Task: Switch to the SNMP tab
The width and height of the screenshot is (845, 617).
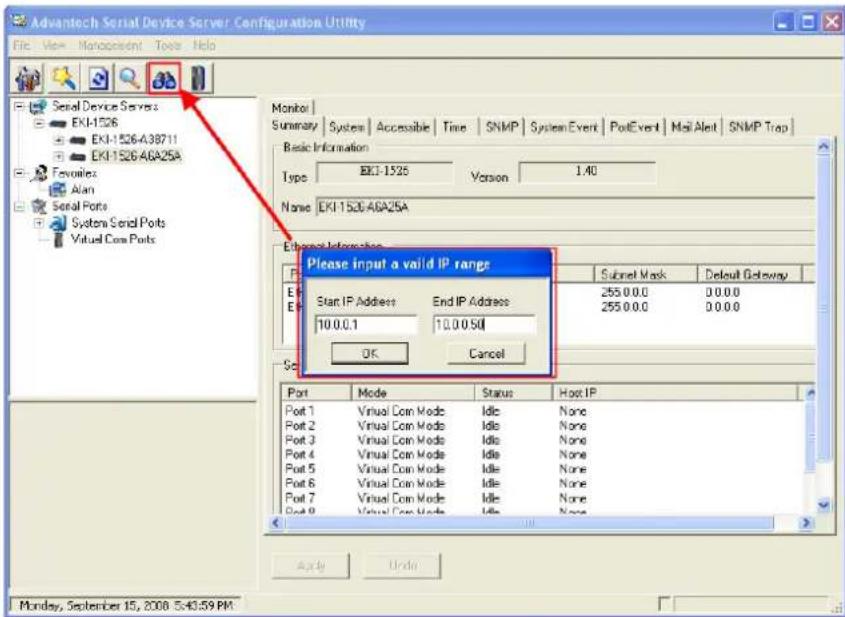Action: [502, 127]
